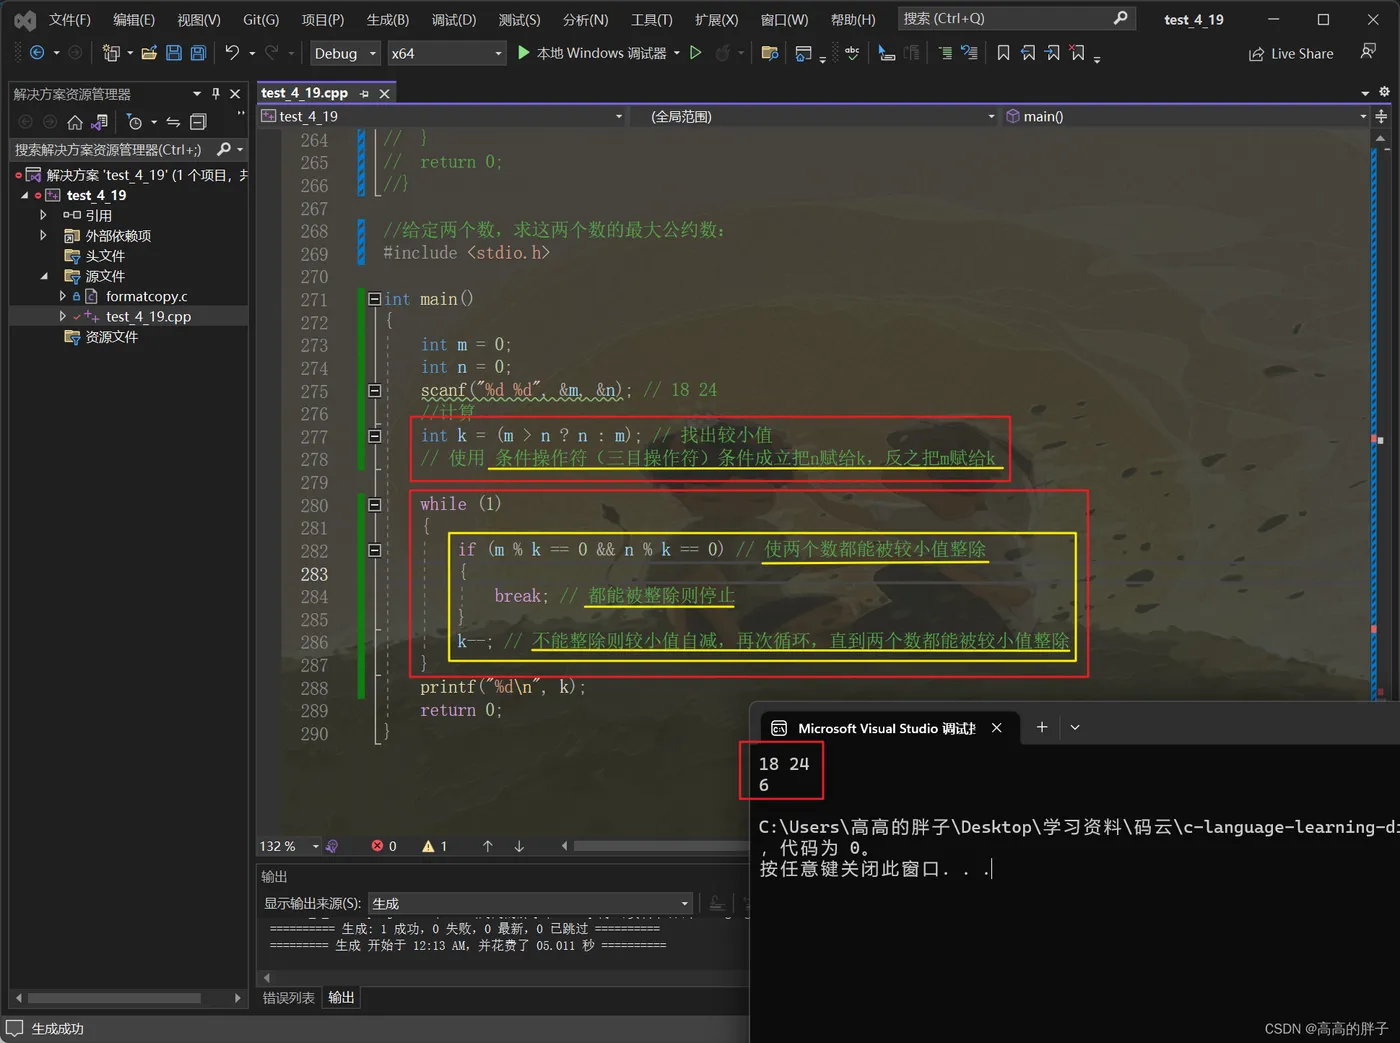Open the Git(G) menu
Image resolution: width=1400 pixels, height=1043 pixels.
coord(261,19)
